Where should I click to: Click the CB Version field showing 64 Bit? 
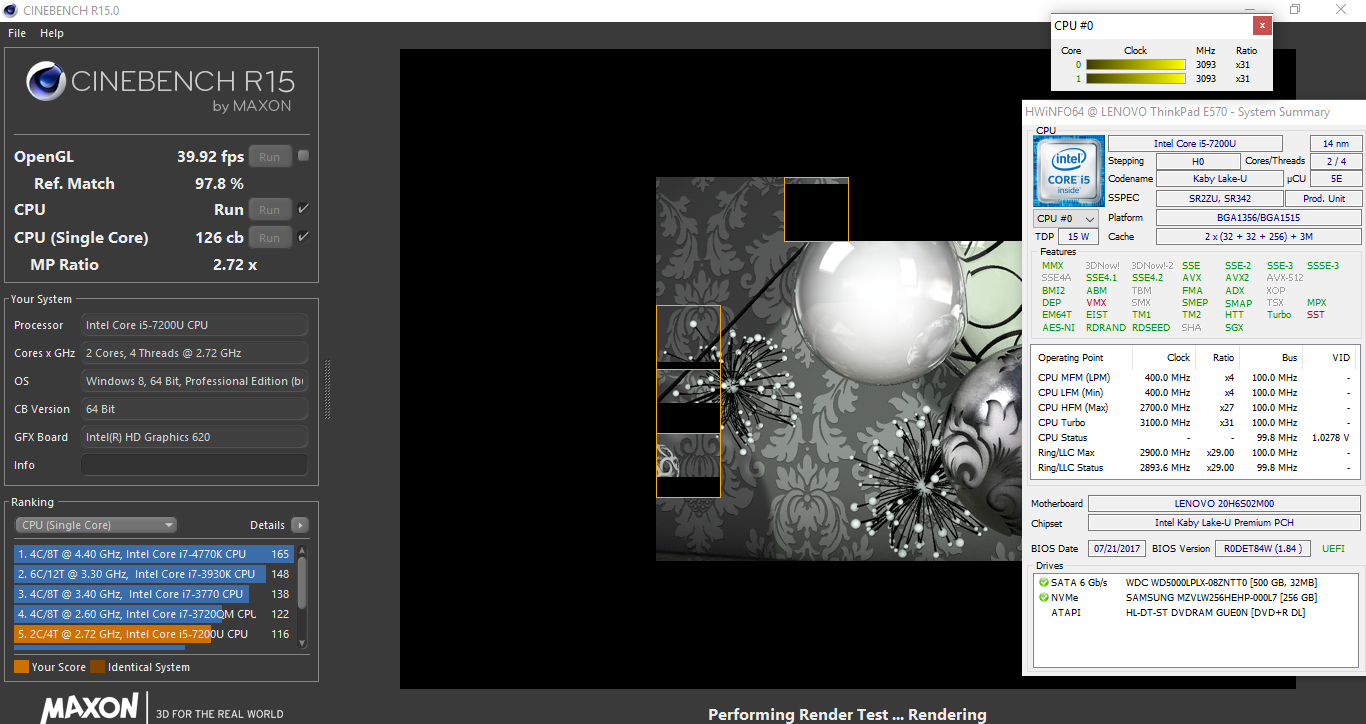pos(194,409)
